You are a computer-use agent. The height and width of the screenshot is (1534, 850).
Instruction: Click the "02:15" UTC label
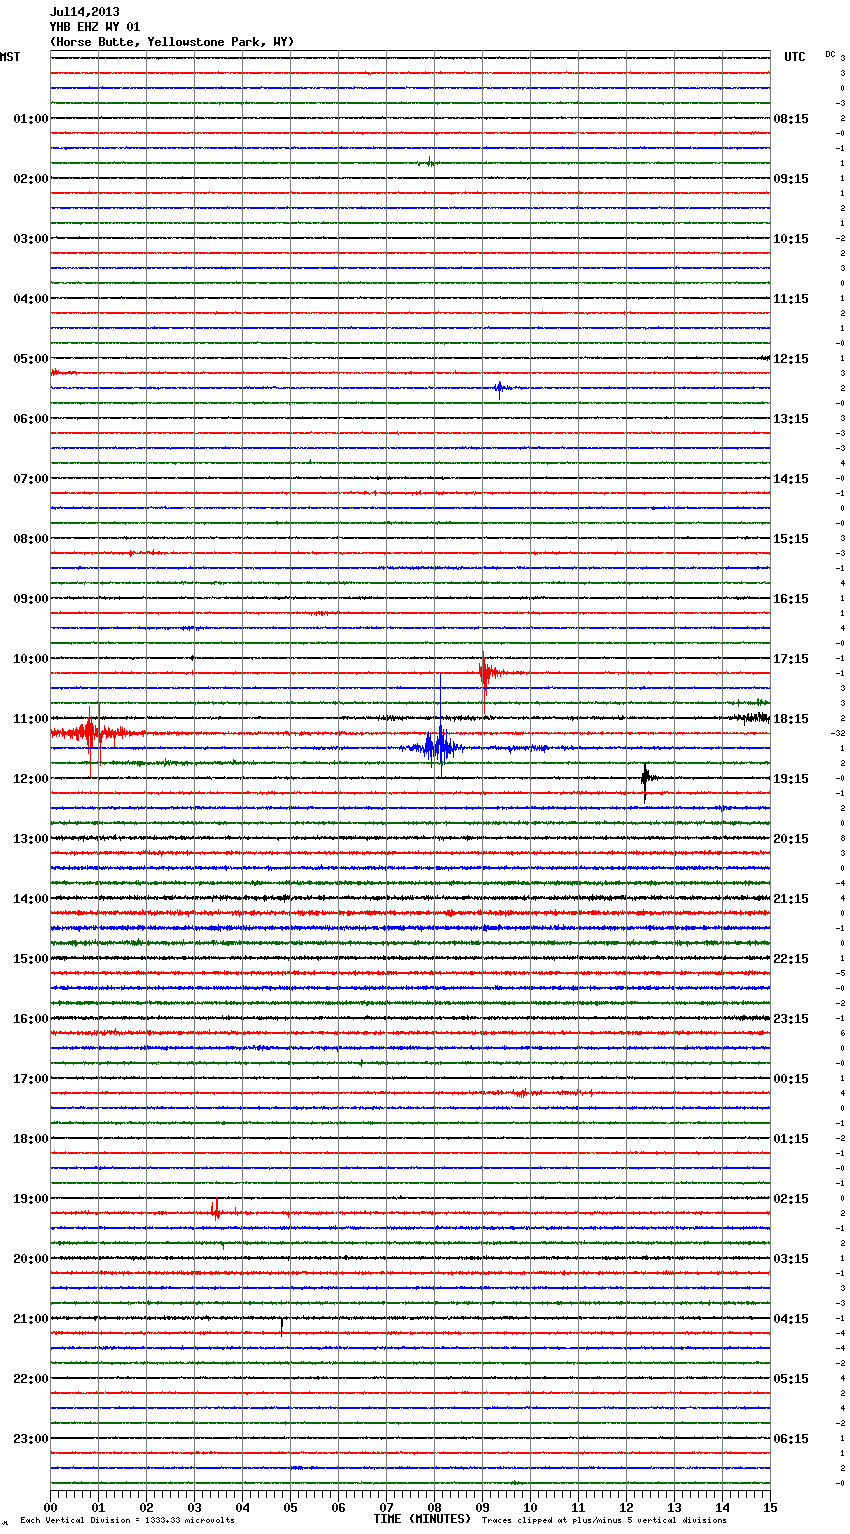tap(791, 1199)
